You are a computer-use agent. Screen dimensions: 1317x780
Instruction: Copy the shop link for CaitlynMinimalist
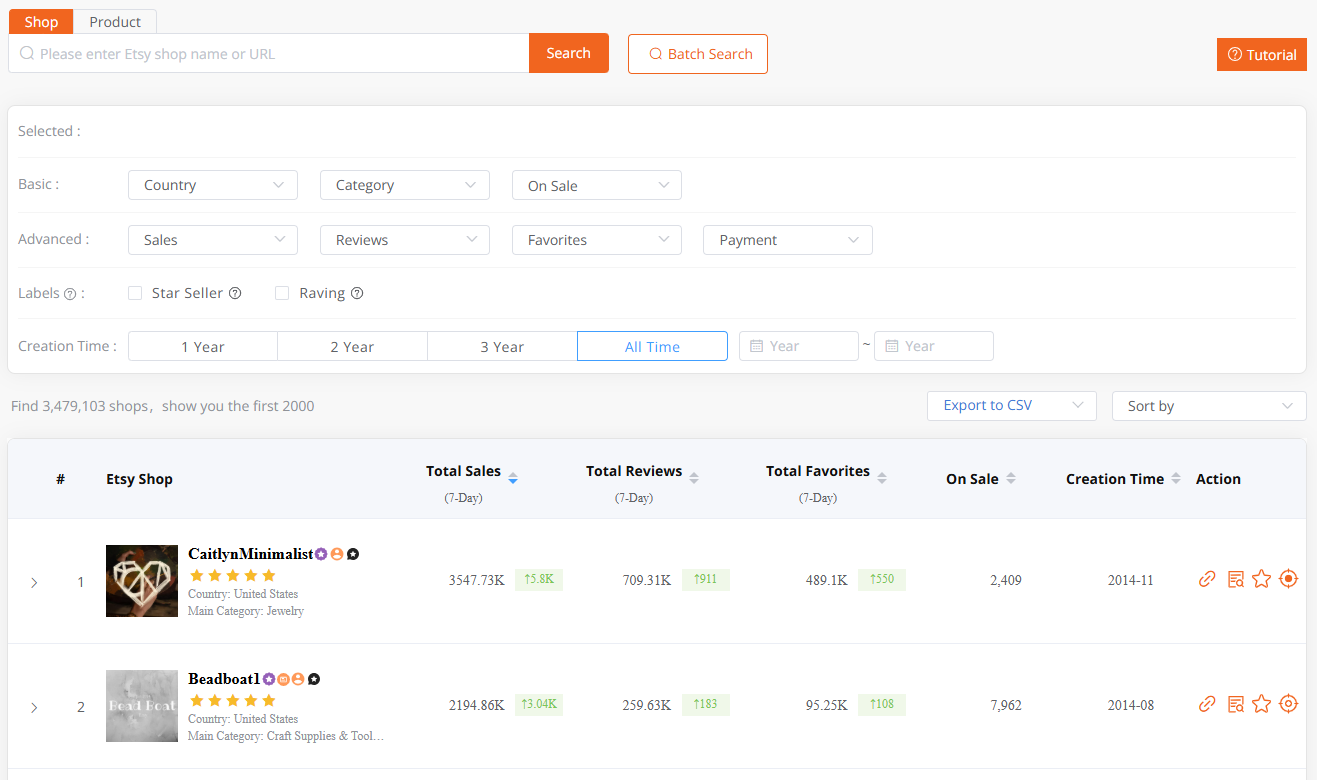[1206, 578]
